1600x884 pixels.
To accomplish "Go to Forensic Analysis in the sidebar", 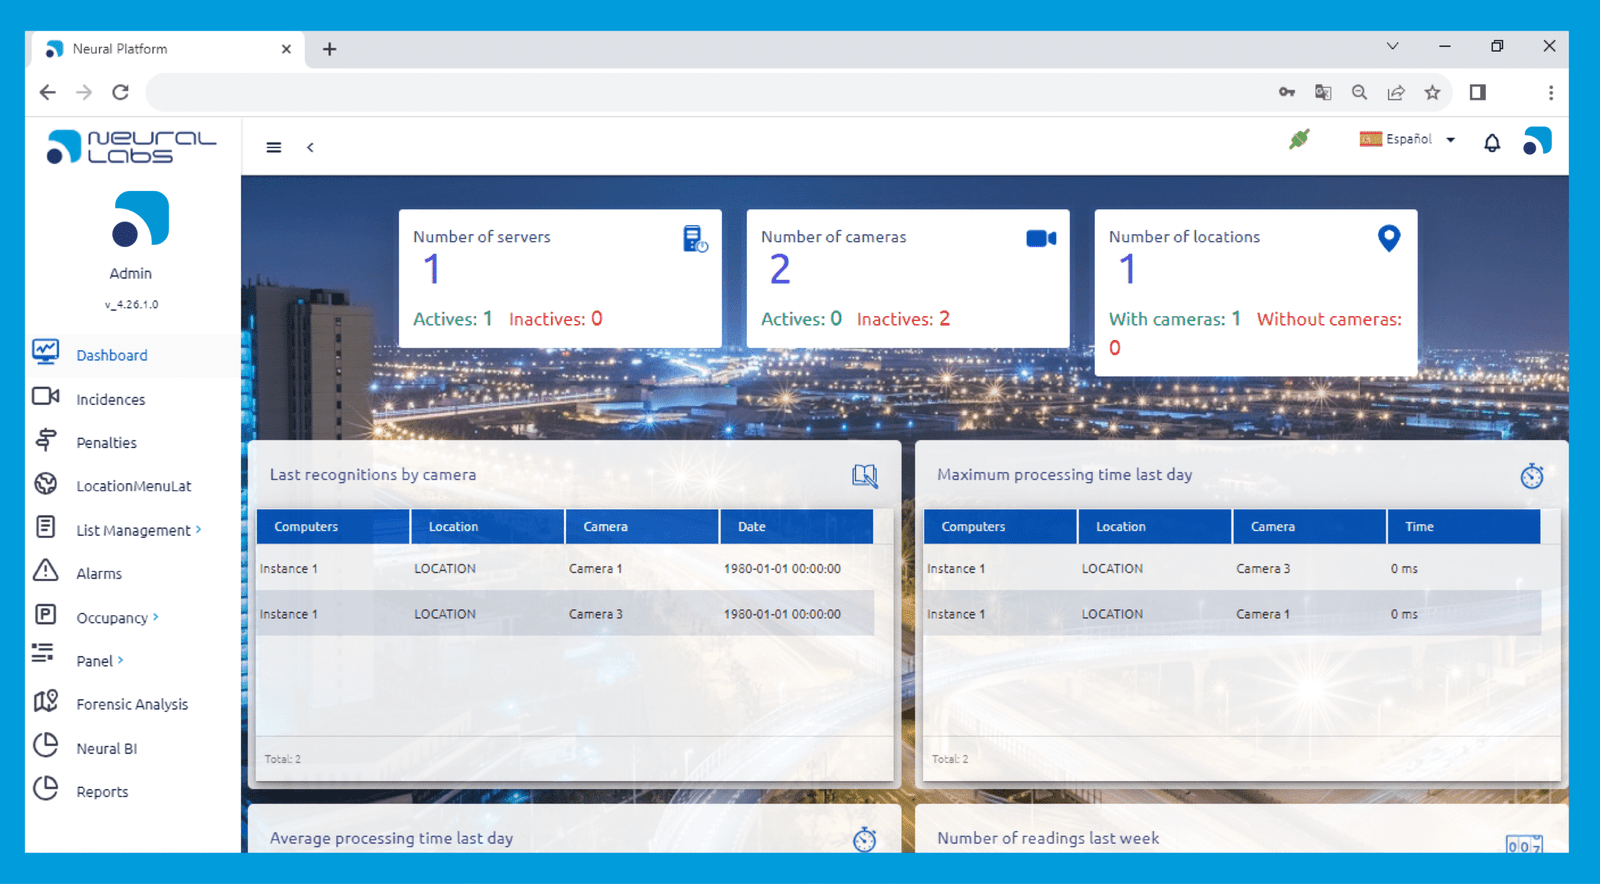I will pyautogui.click(x=131, y=704).
